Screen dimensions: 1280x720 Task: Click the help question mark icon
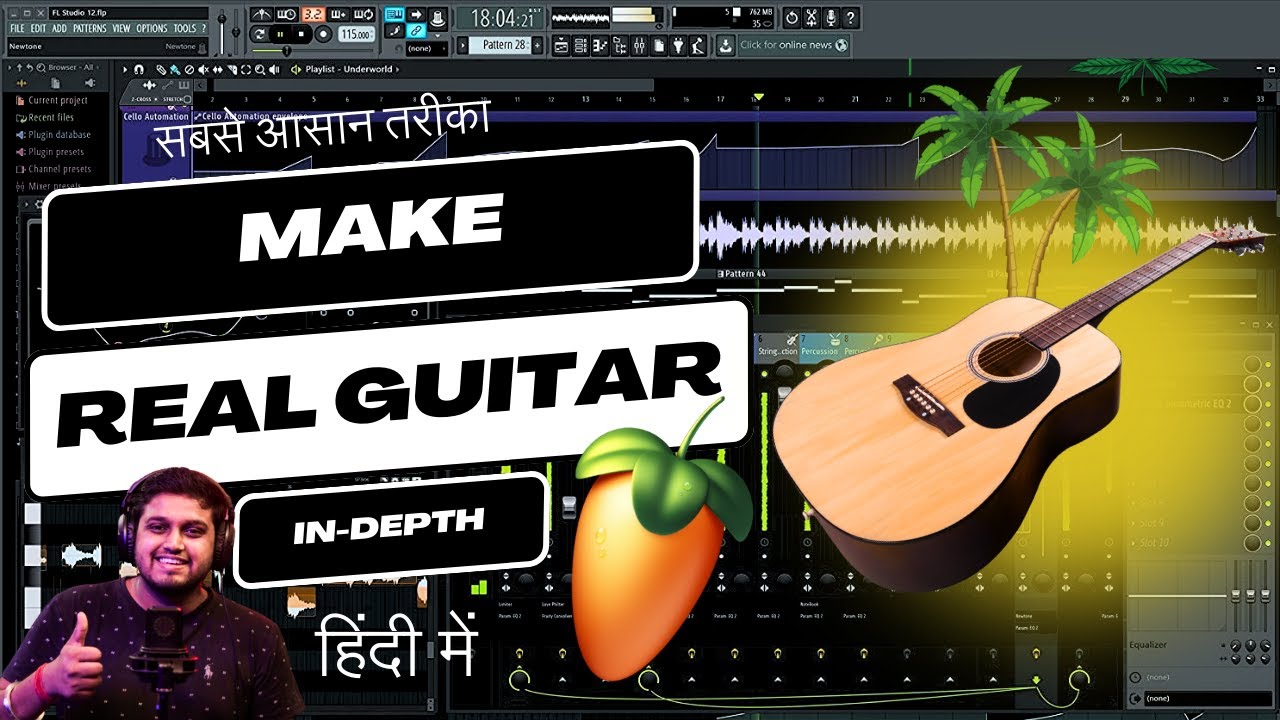coord(851,18)
